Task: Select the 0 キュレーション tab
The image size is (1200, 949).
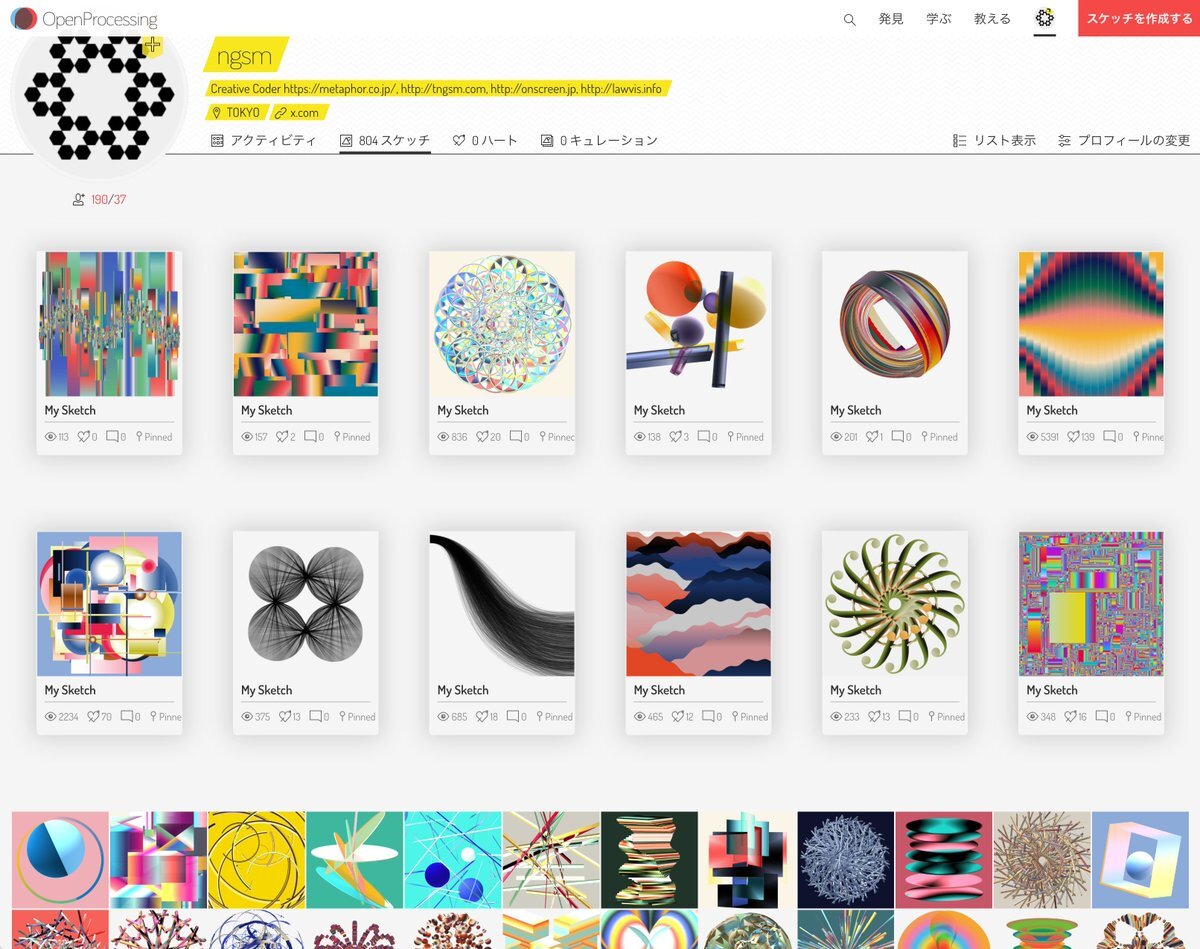Action: coord(599,141)
